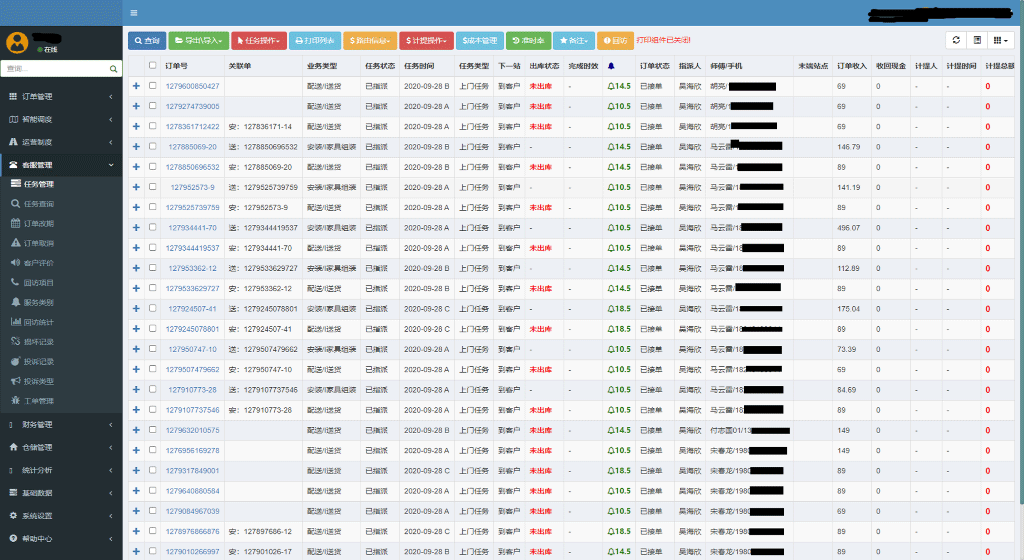Screen dimensions: 1024x560
Task: Click the calendar icon beside 订单改期
Action: pos(16,223)
